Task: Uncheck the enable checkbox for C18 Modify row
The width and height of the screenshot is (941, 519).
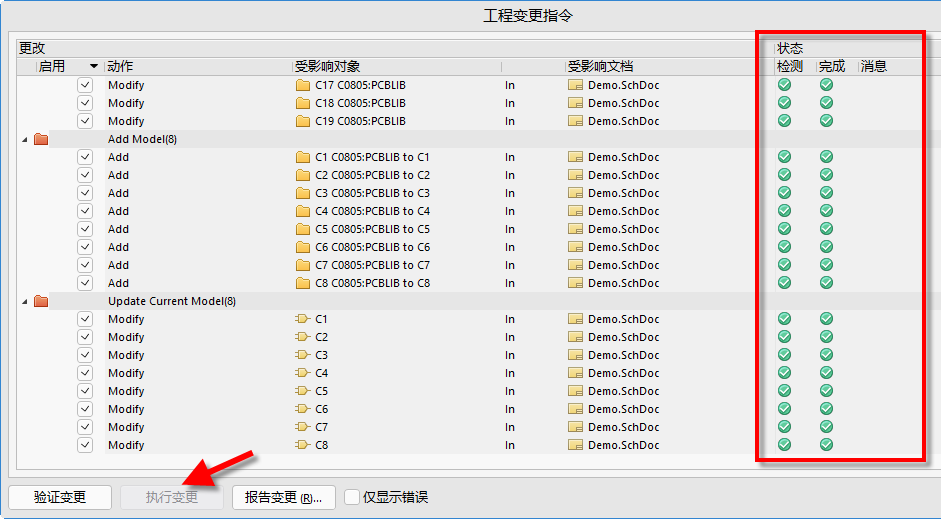Action: (85, 103)
